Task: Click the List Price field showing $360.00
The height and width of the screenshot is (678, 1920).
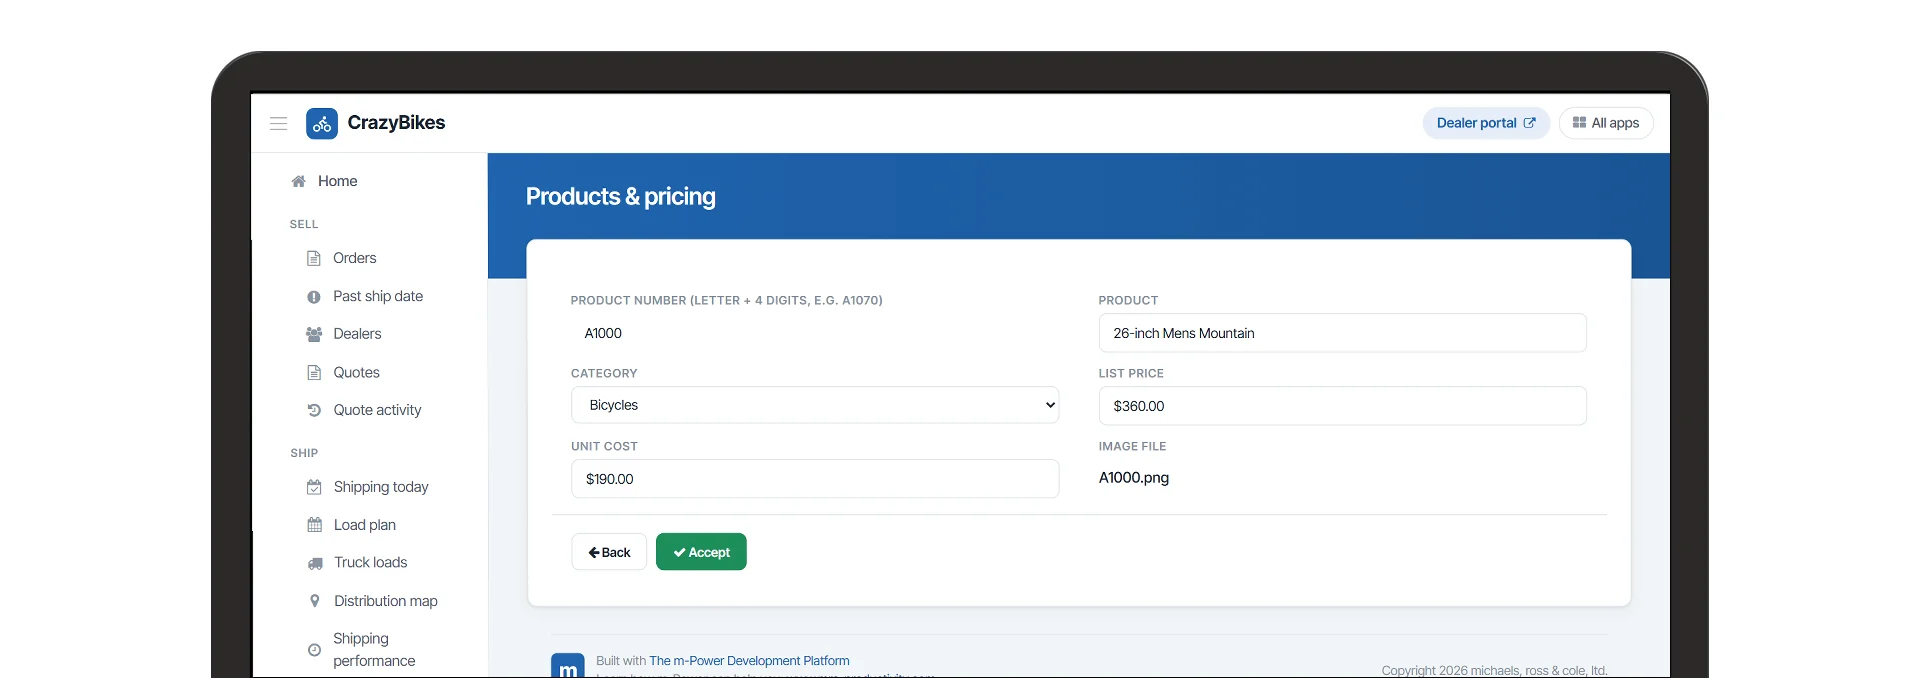Action: coord(1342,406)
